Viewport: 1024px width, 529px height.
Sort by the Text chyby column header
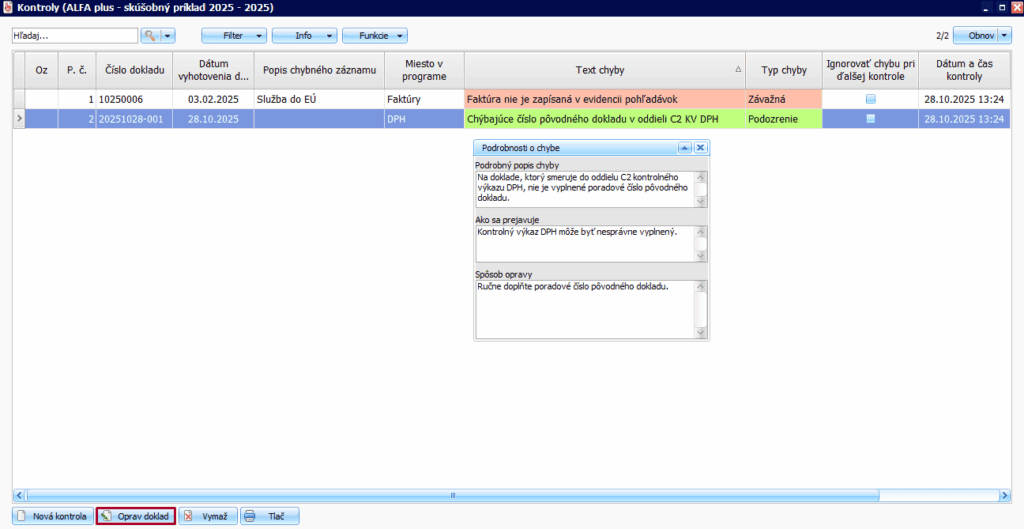pyautogui.click(x=600, y=70)
